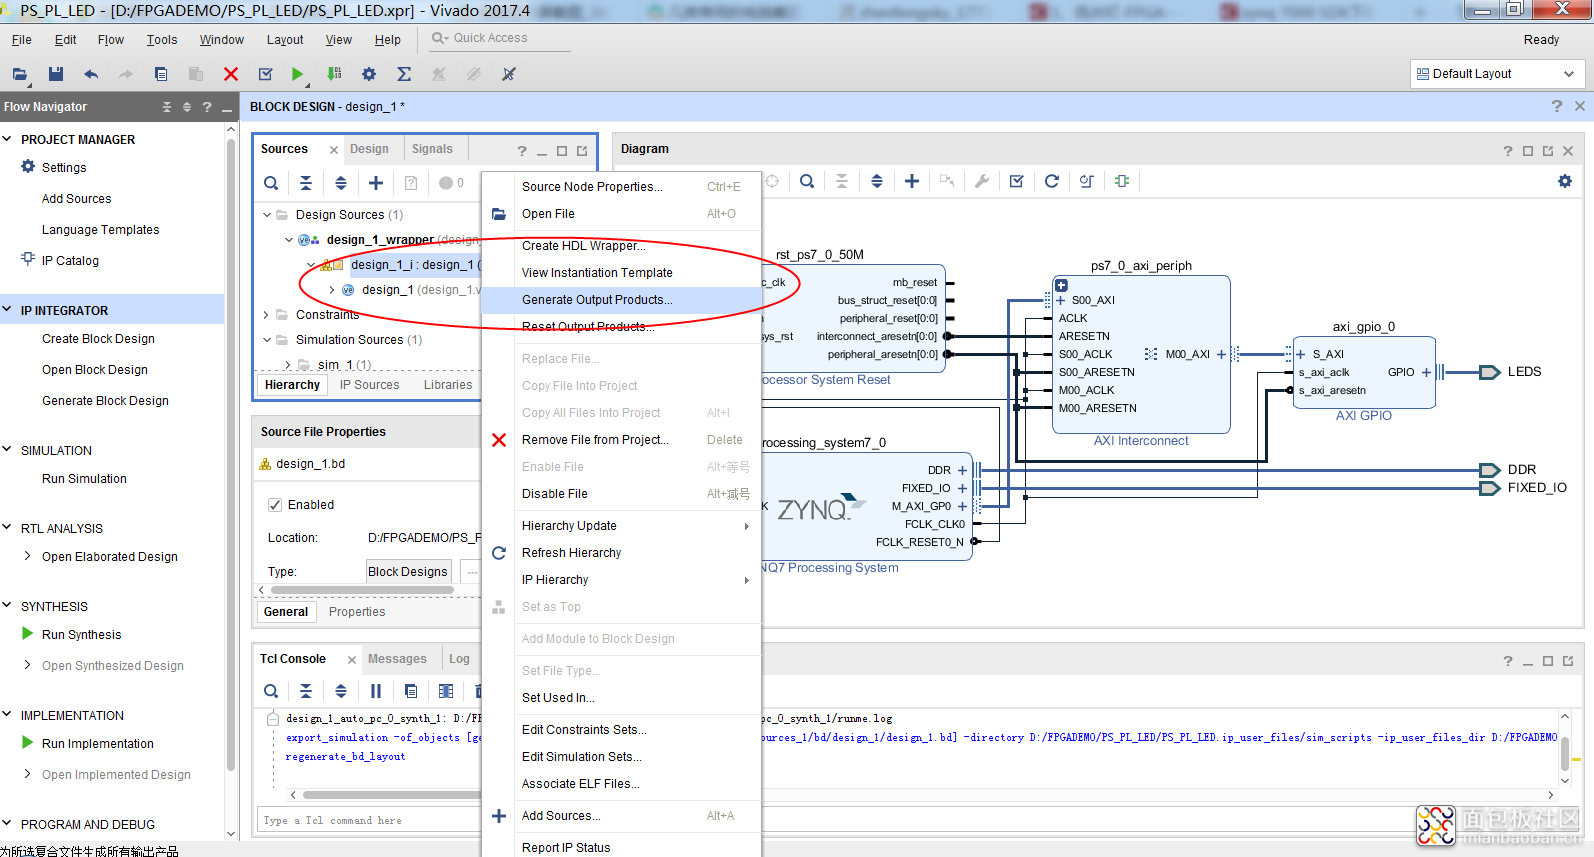This screenshot has height=857, width=1594.
Task: Click the Generate Bitstream icon in main toolbar
Action: point(334,74)
